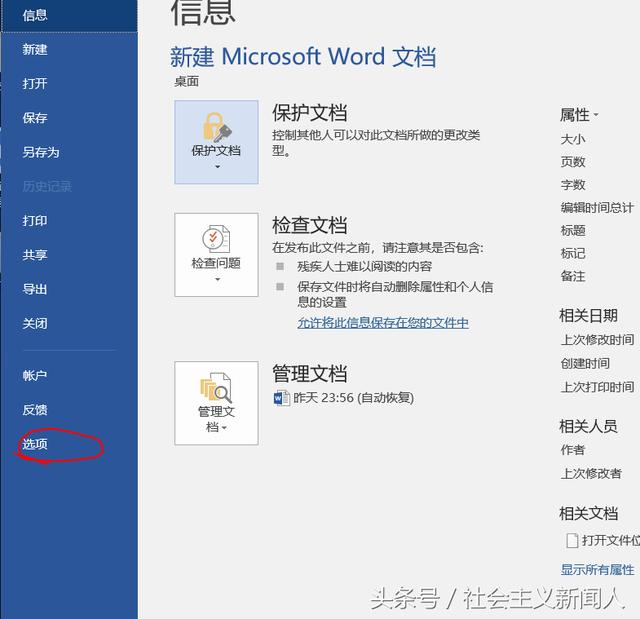Image resolution: width=640 pixels, height=619 pixels.
Task: Click the blank file icon by 打开文件位置
Action: pyautogui.click(x=572, y=540)
